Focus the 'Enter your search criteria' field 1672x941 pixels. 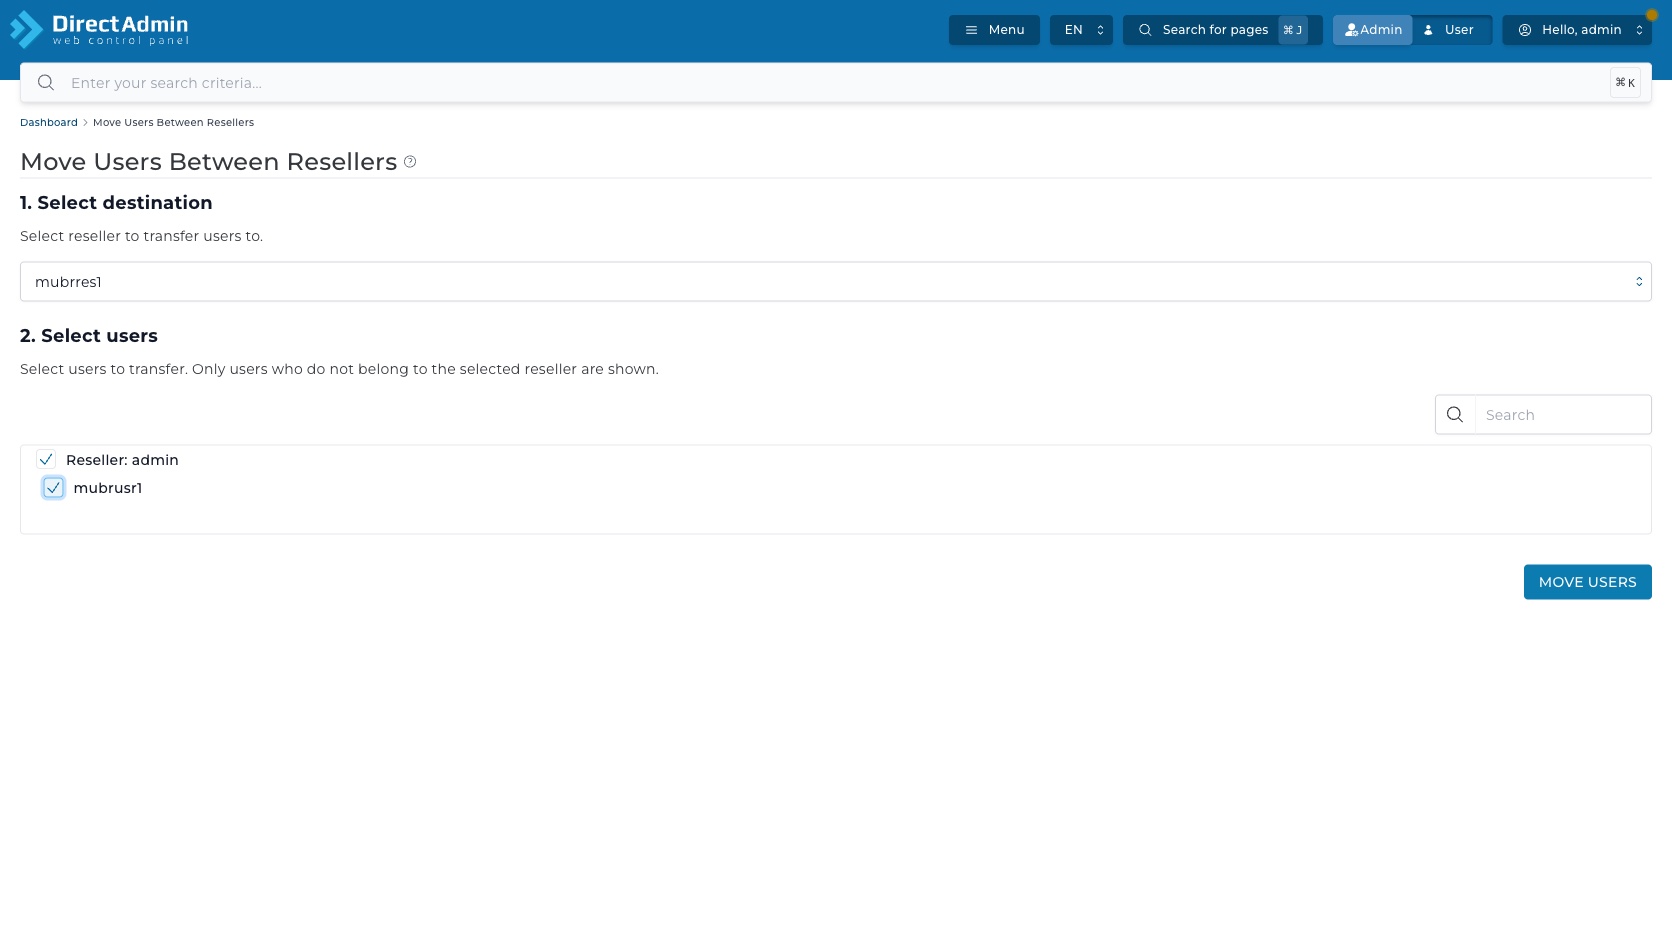coord(835,83)
